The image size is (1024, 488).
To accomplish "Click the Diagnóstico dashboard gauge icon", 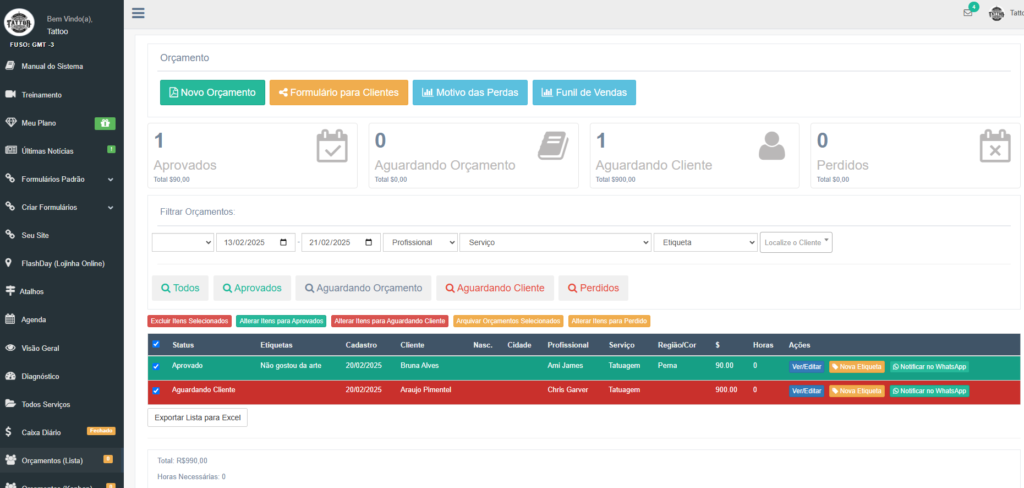I will point(10,376).
